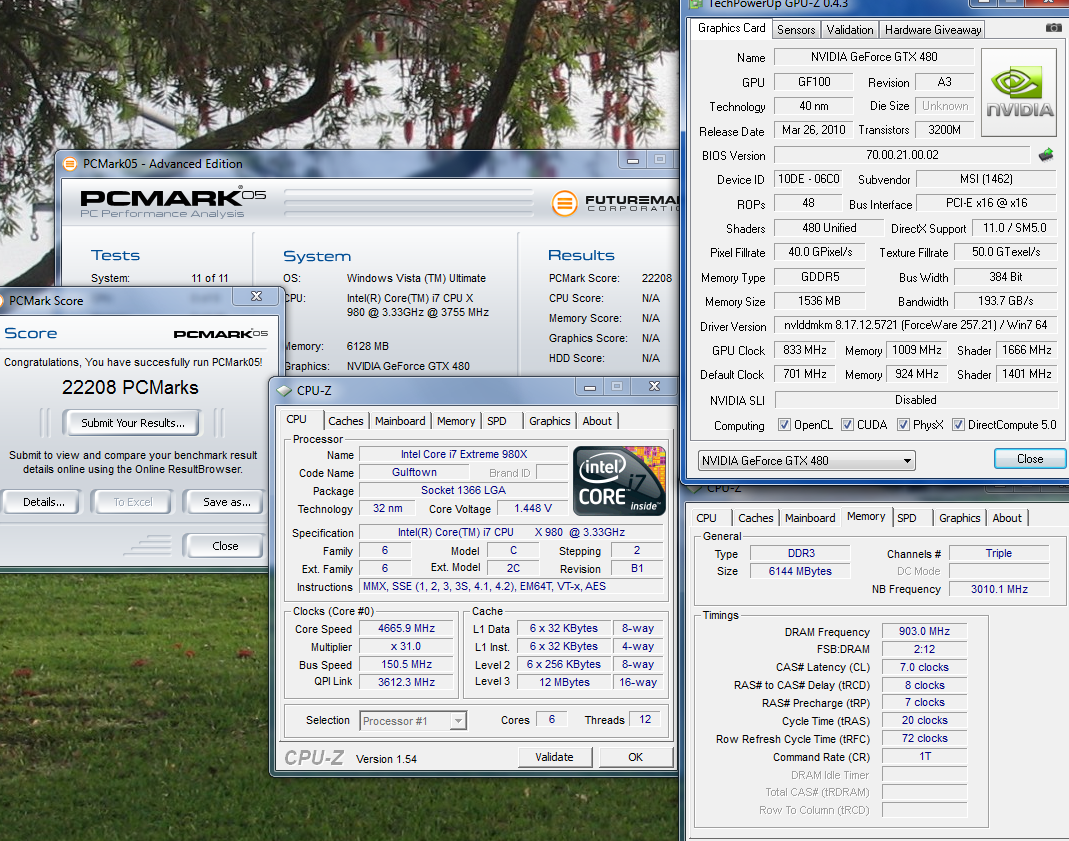Toggle the CUDA checkbox
This screenshot has width=1069, height=841.
coord(847,425)
